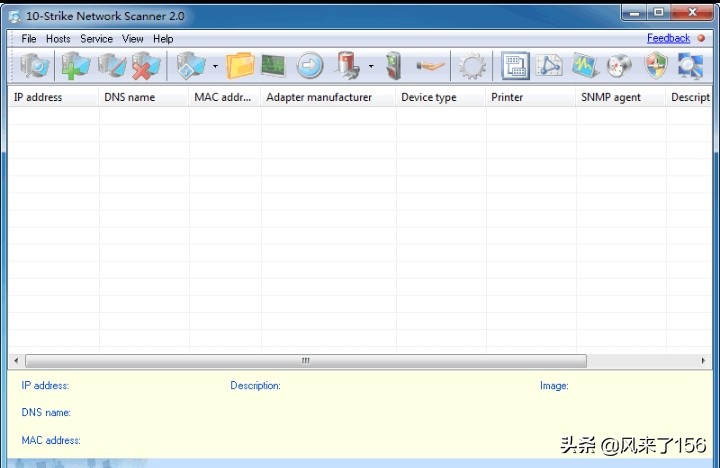Sort by DNS name column header
This screenshot has width=720, height=468.
pos(144,97)
